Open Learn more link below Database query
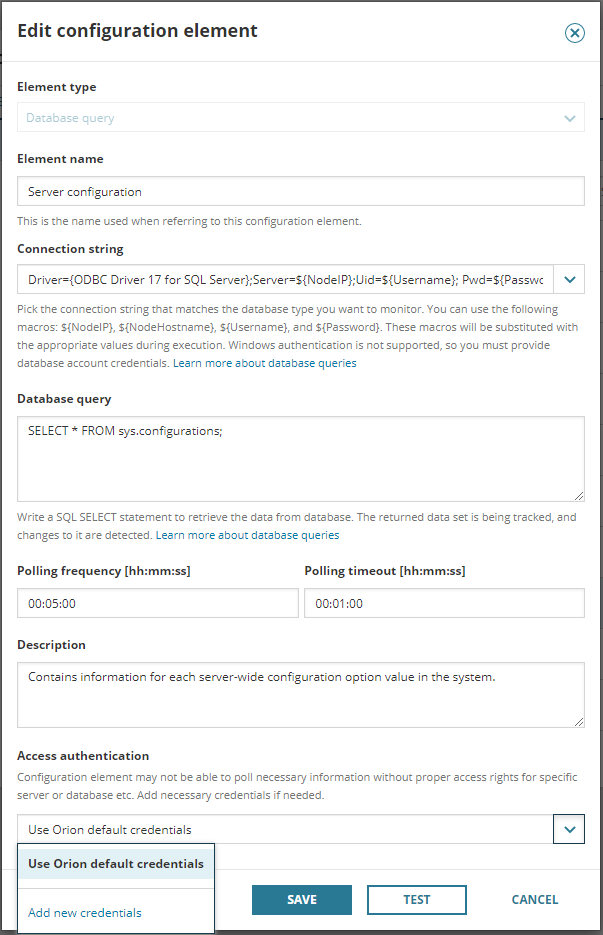The height and width of the screenshot is (935, 603). (x=247, y=535)
